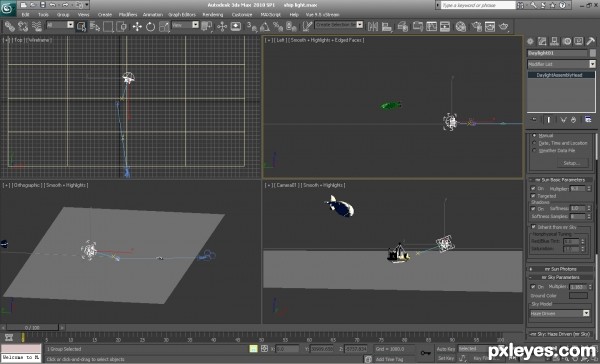Image resolution: width=600 pixels, height=364 pixels.
Task: Switch to Create command panel tab
Action: 531,41
